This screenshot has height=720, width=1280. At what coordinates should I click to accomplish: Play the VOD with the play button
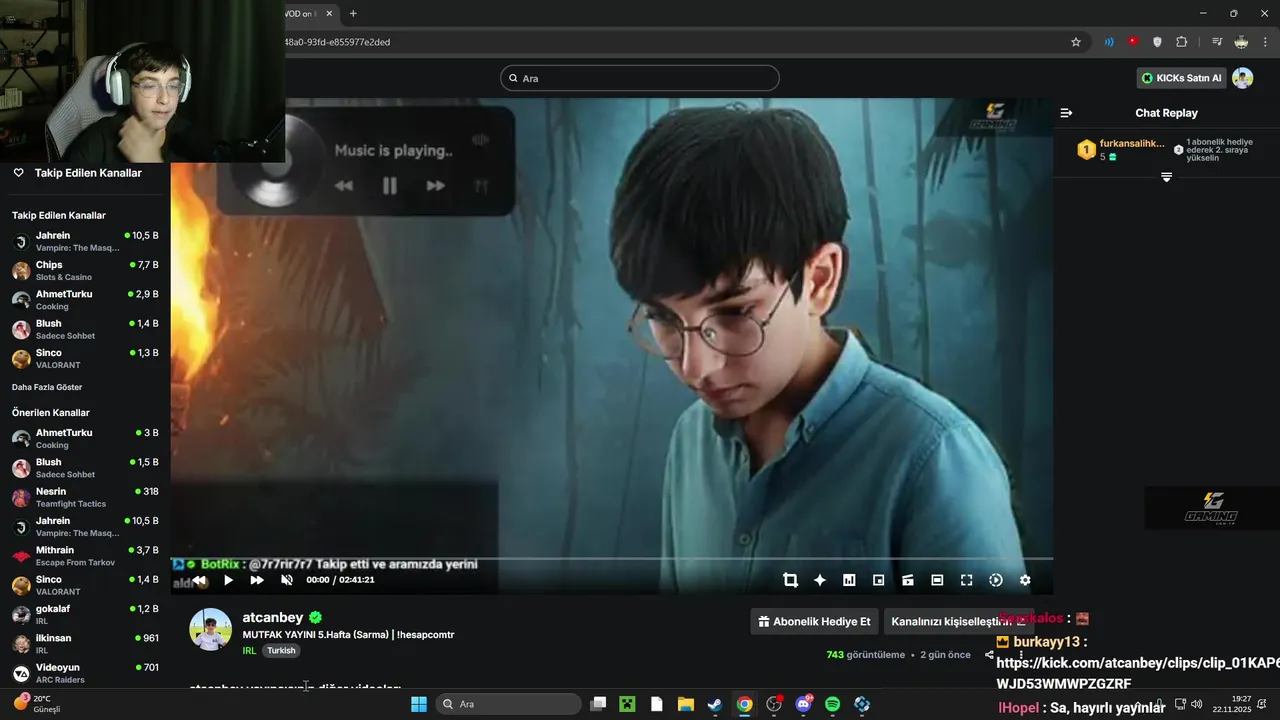[228, 580]
